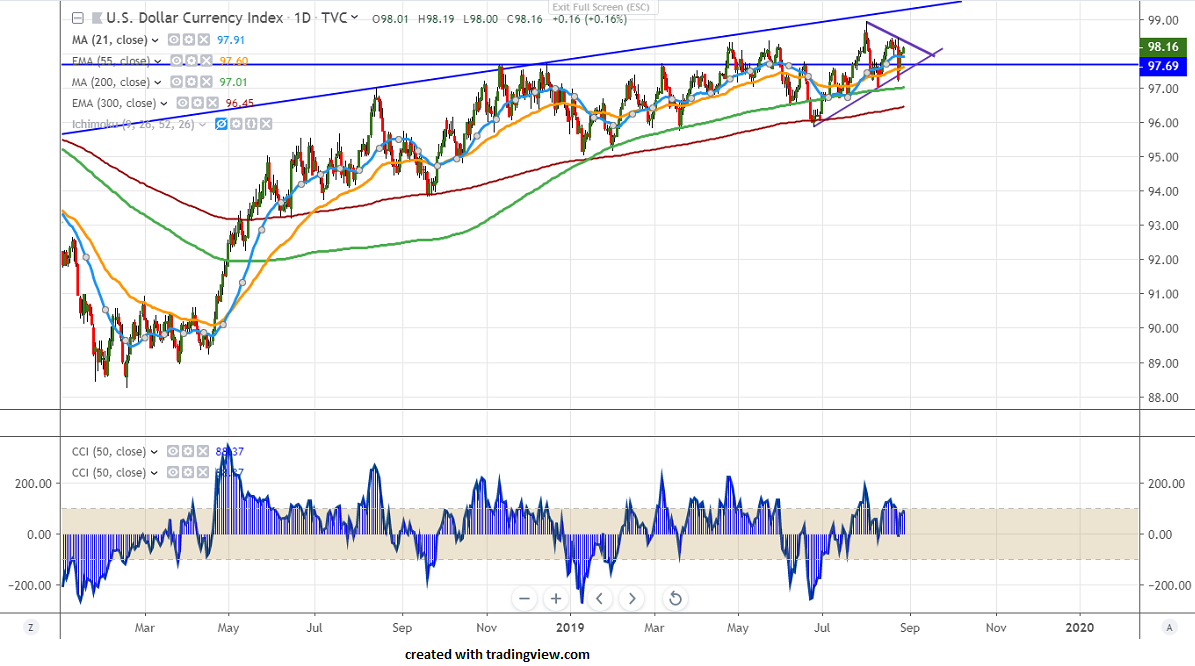This screenshot has width=1195, height=666.
Task: Toggle visibility of first CCI indicator
Action: tap(172, 452)
